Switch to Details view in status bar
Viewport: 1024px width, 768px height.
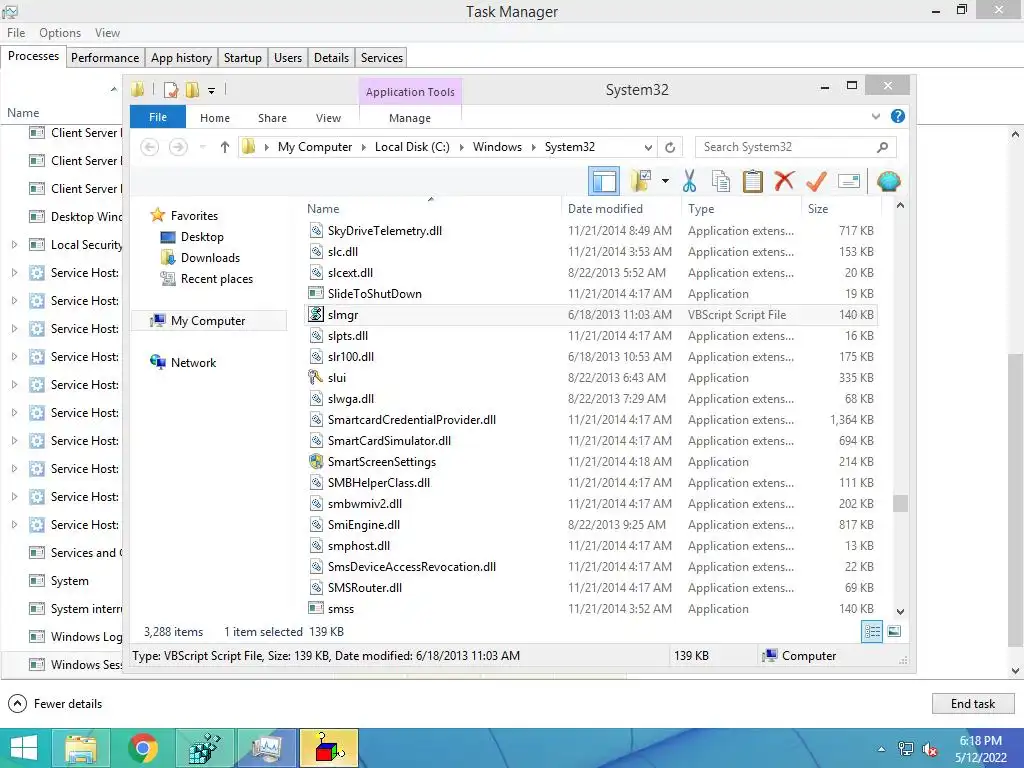(x=872, y=632)
